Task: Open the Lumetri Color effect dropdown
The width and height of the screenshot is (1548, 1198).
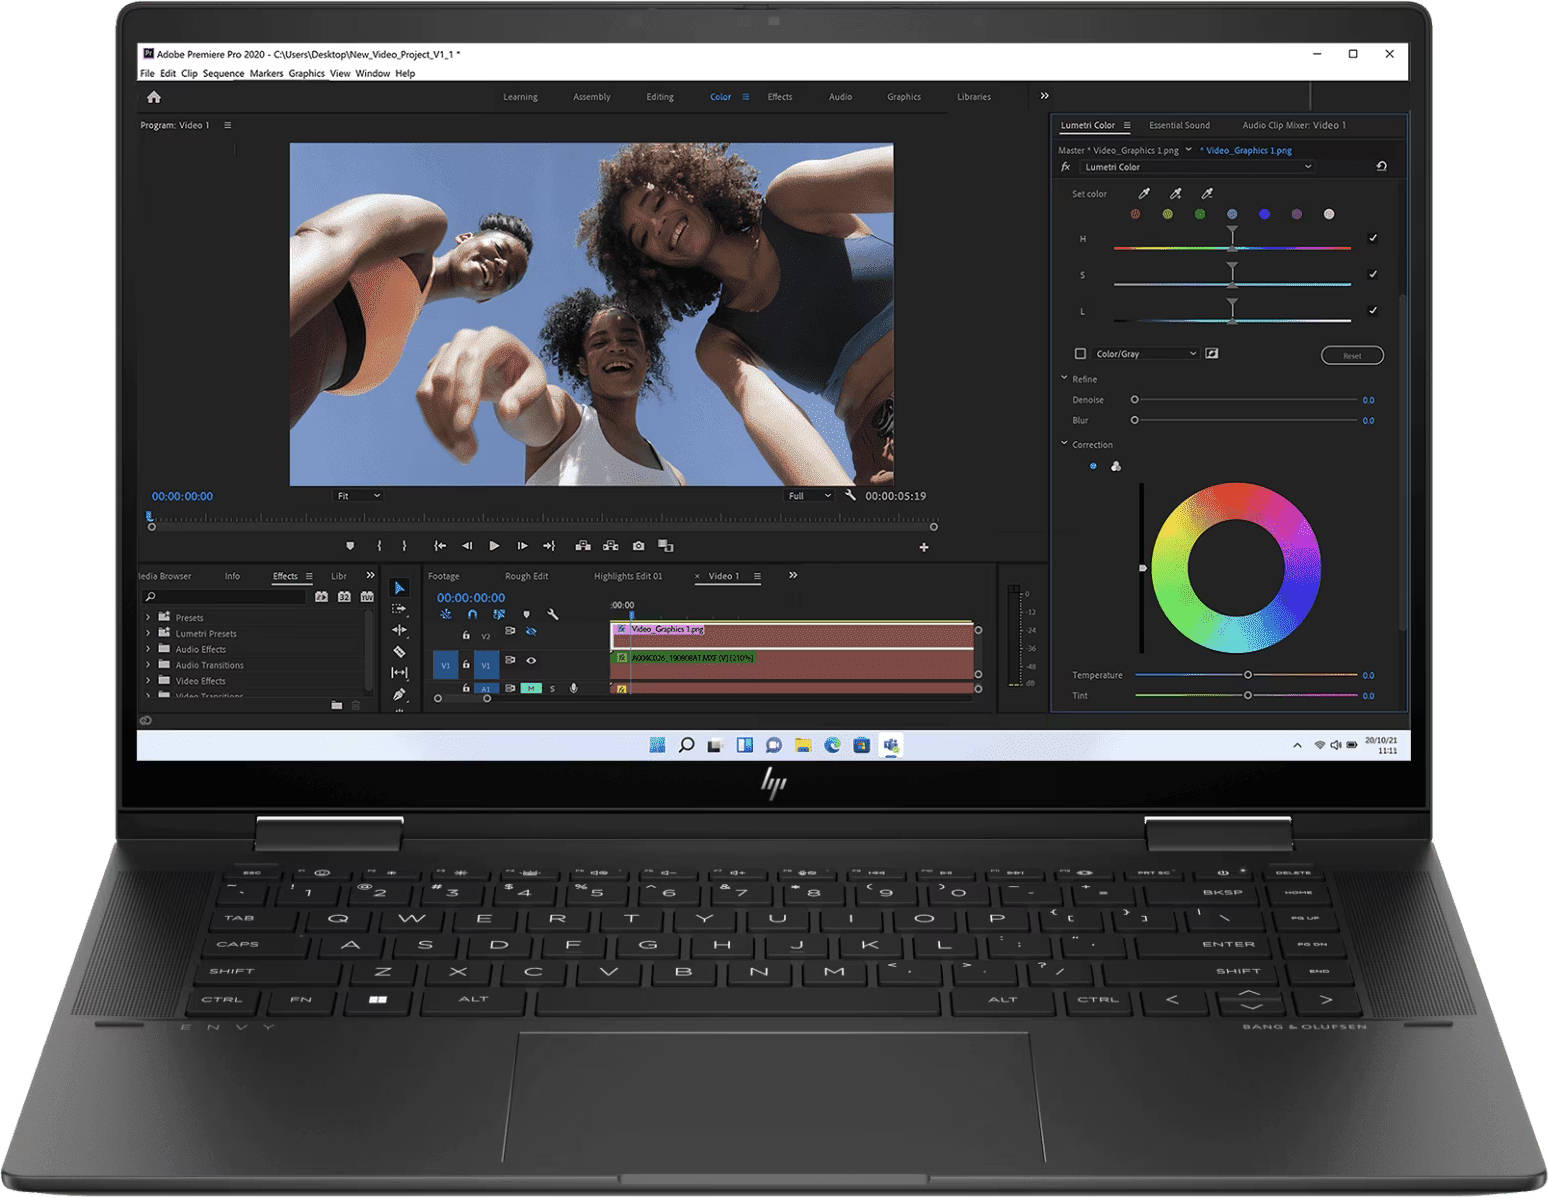Action: 1198,167
